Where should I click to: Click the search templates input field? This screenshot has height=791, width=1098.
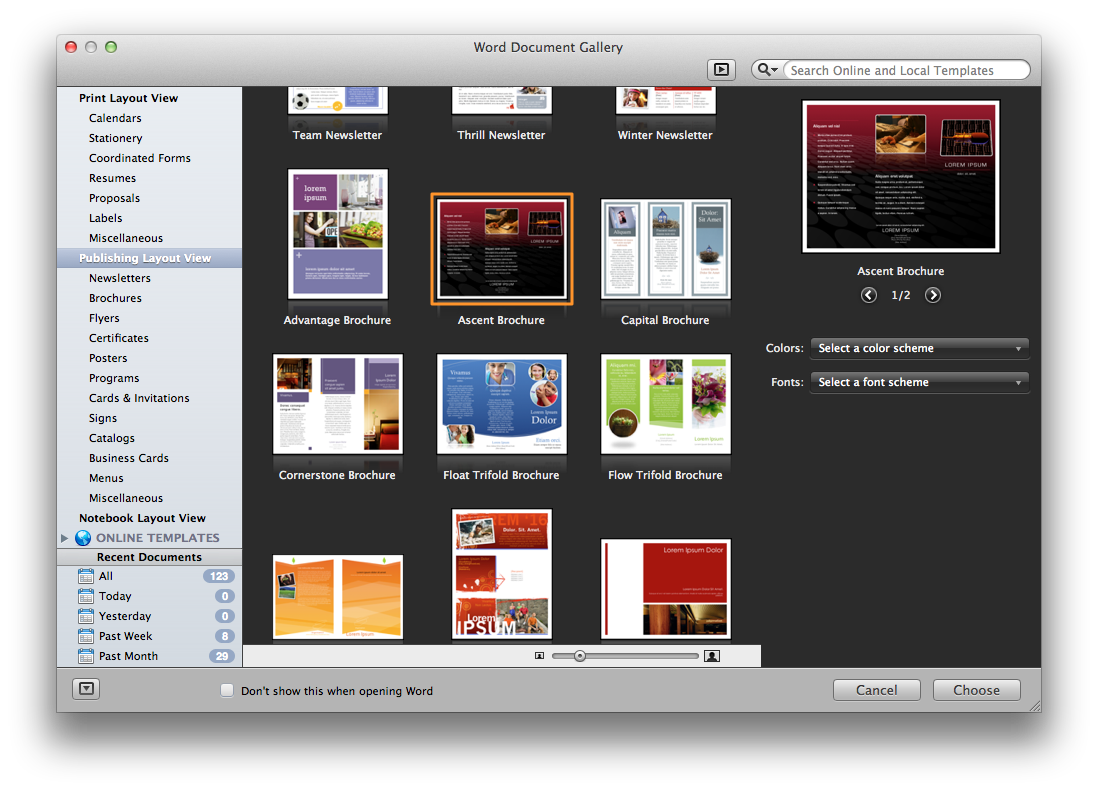point(907,70)
